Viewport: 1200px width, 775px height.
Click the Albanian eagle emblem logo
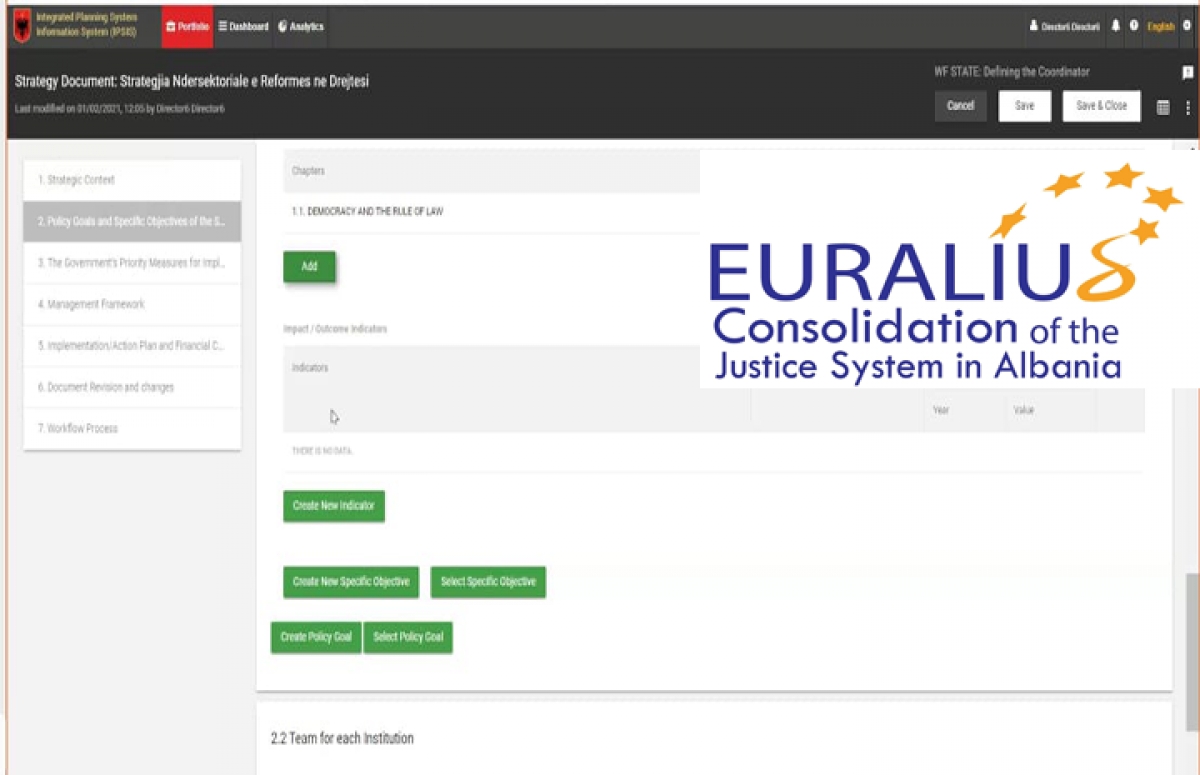click(21, 27)
